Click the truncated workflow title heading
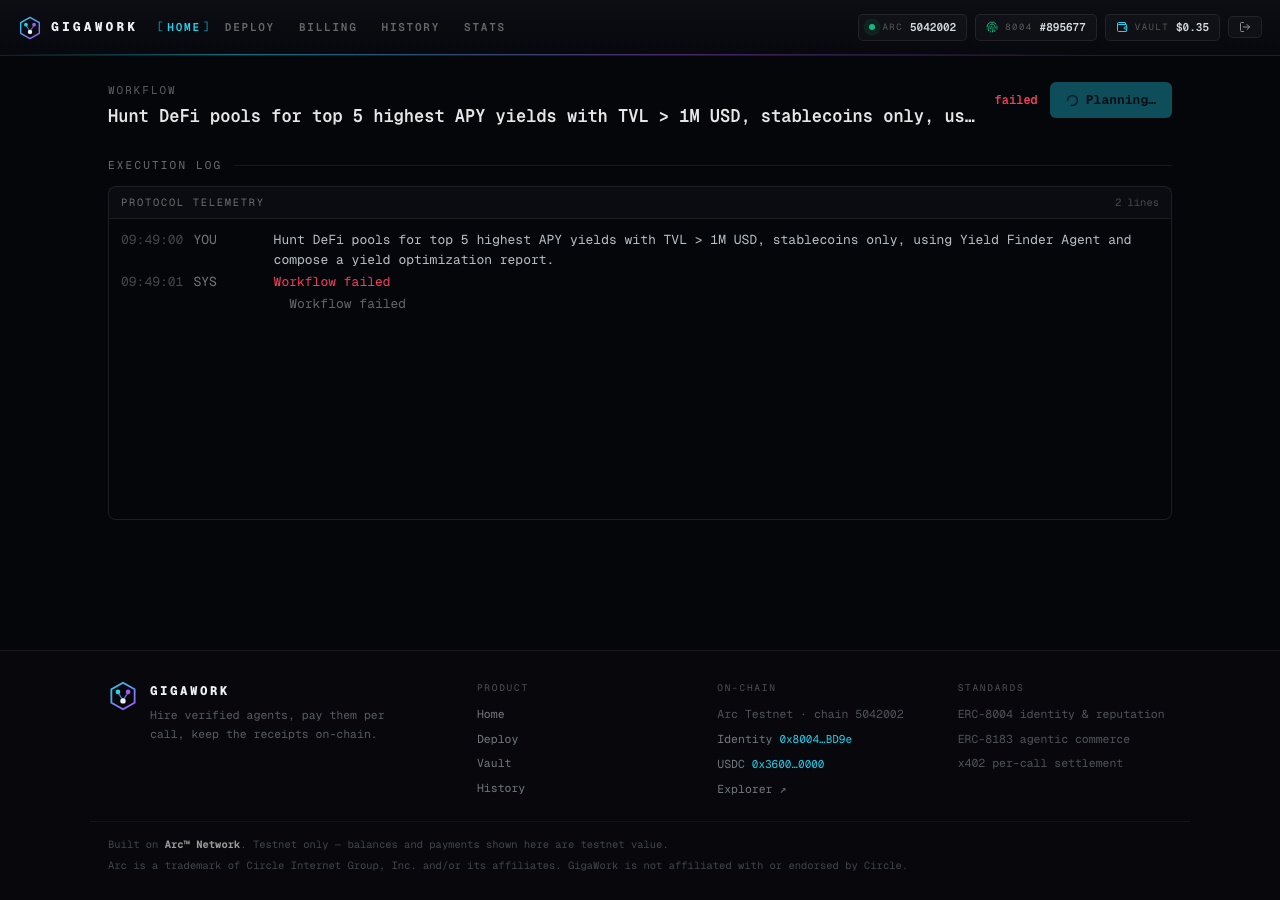Viewport: 1280px width, 900px height. (541, 117)
